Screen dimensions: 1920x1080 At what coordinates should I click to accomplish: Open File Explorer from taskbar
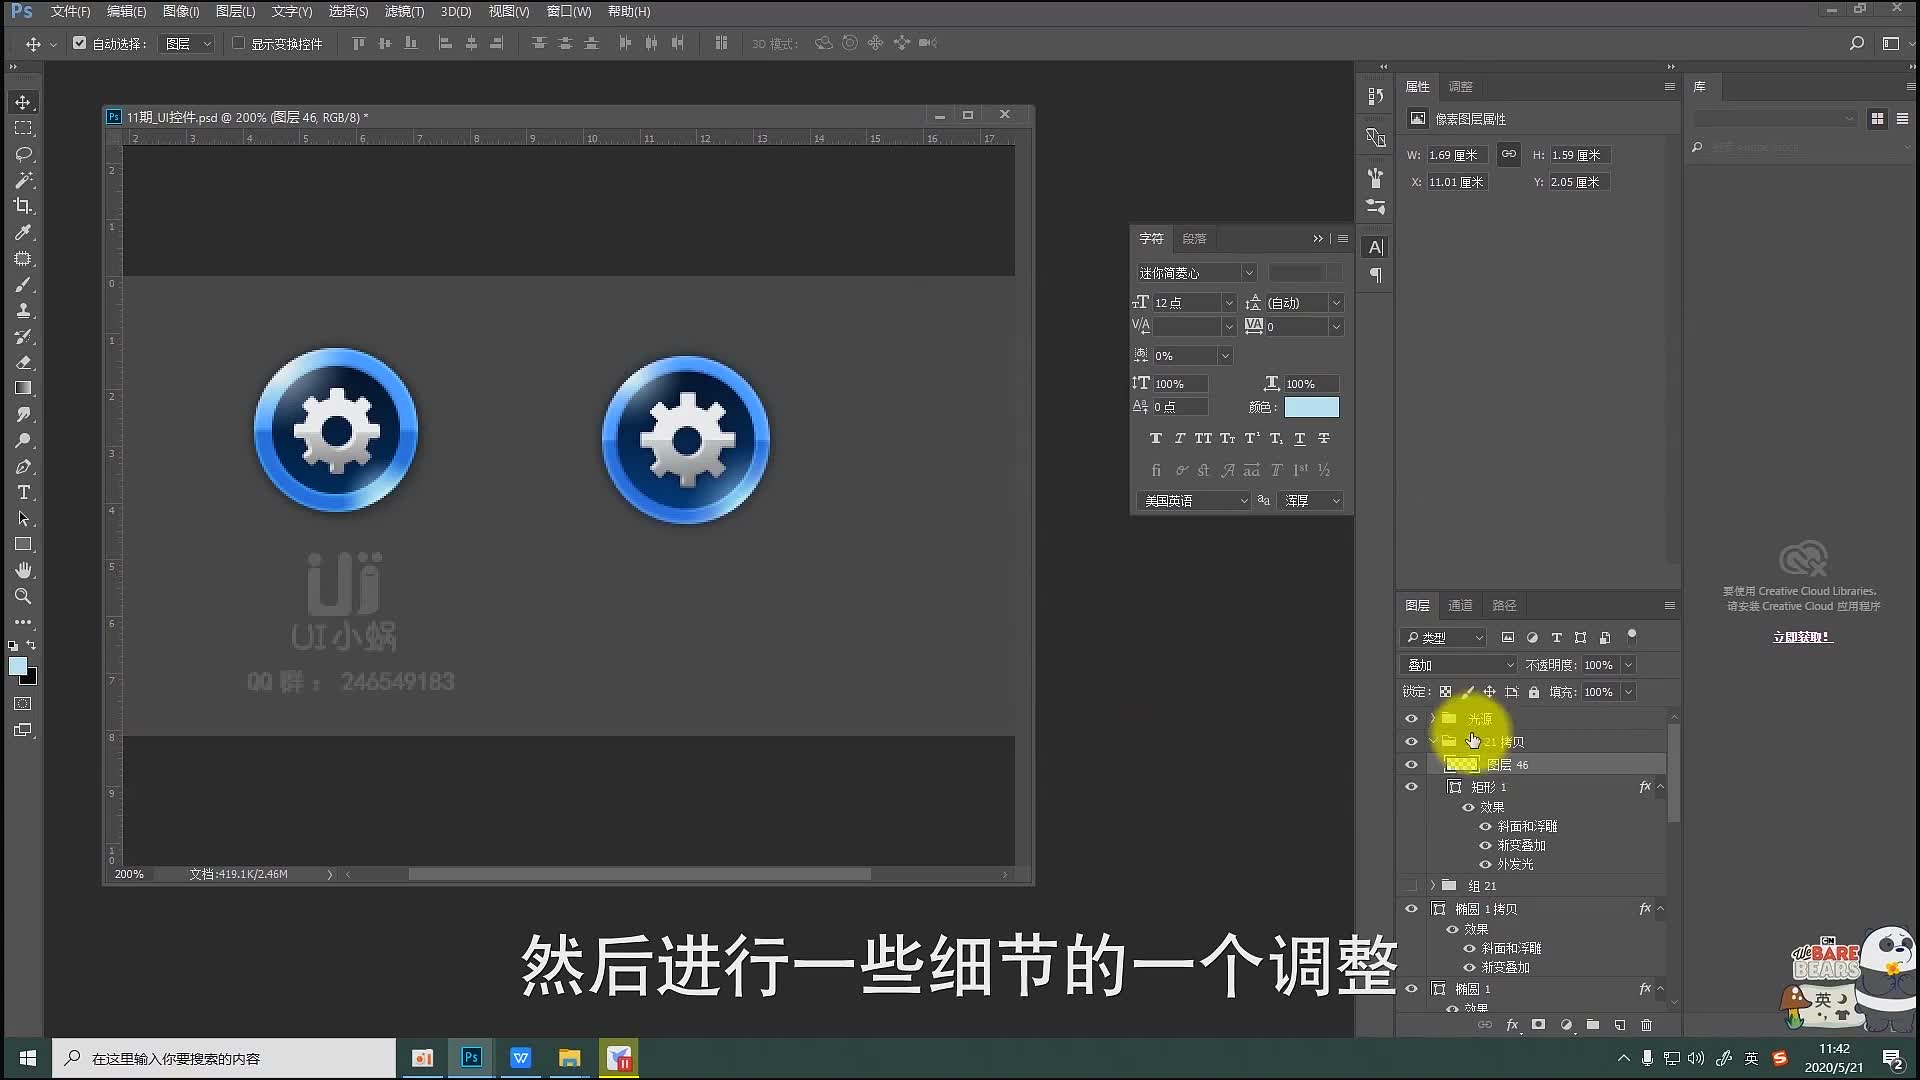(x=570, y=1058)
